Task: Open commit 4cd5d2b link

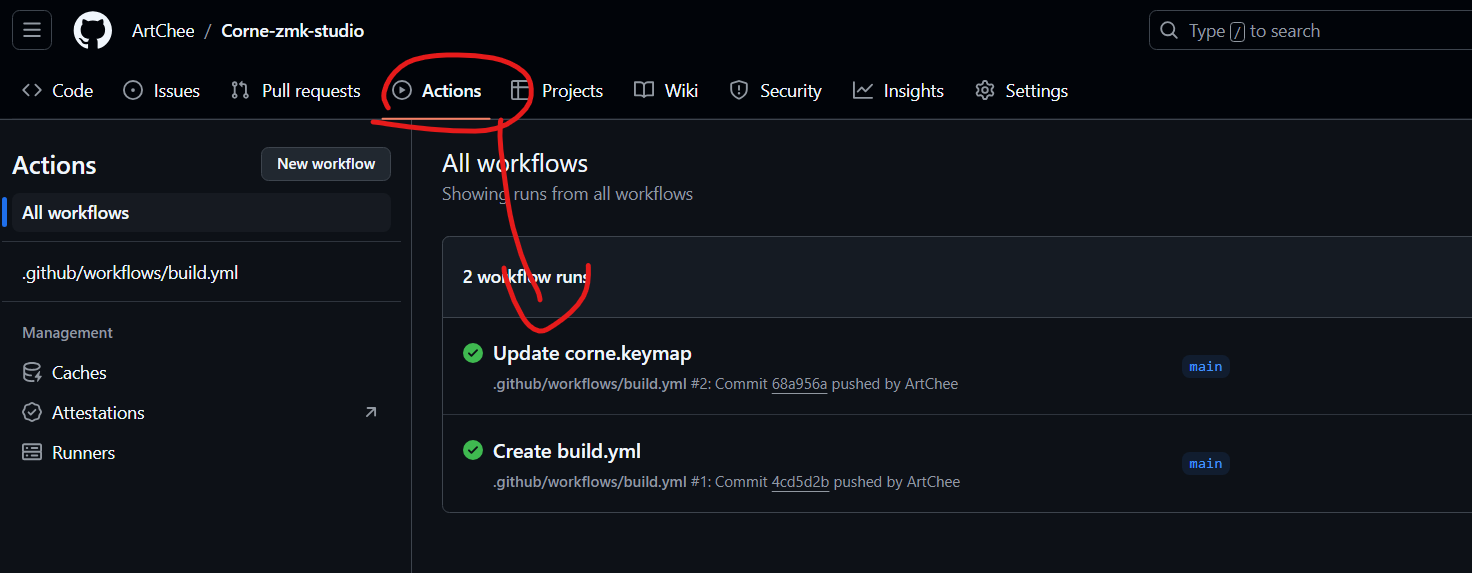Action: point(800,482)
